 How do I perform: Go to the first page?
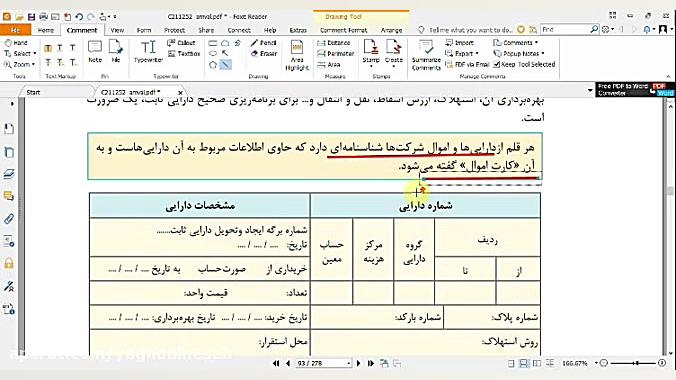[276, 364]
